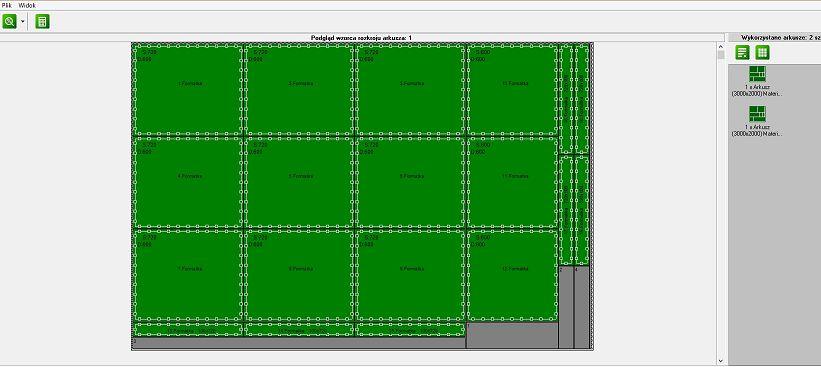Screen dimensions: 821x367
Task: Select the right upper vertical strip panel
Action: click(x=582, y=99)
